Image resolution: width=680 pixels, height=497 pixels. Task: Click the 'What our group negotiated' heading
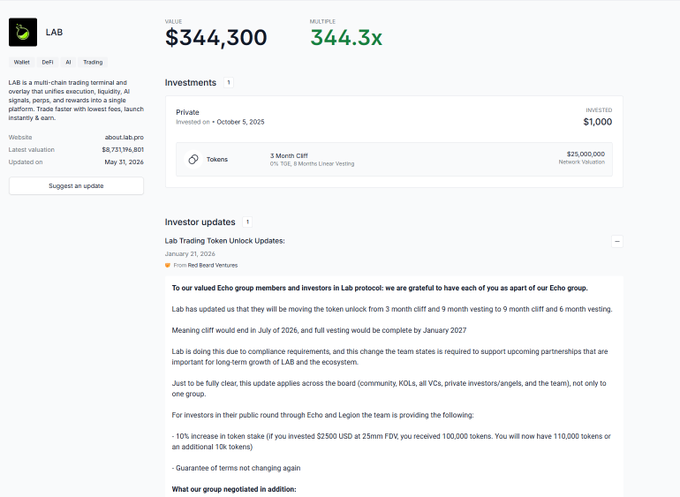(234, 489)
